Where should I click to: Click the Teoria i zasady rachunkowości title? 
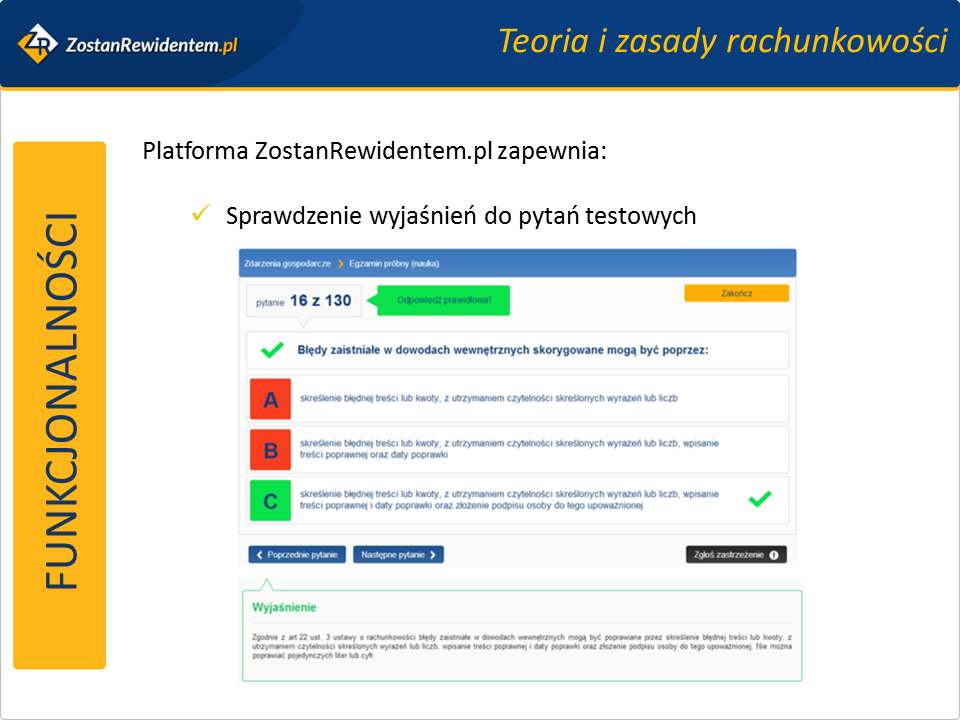[x=722, y=41]
